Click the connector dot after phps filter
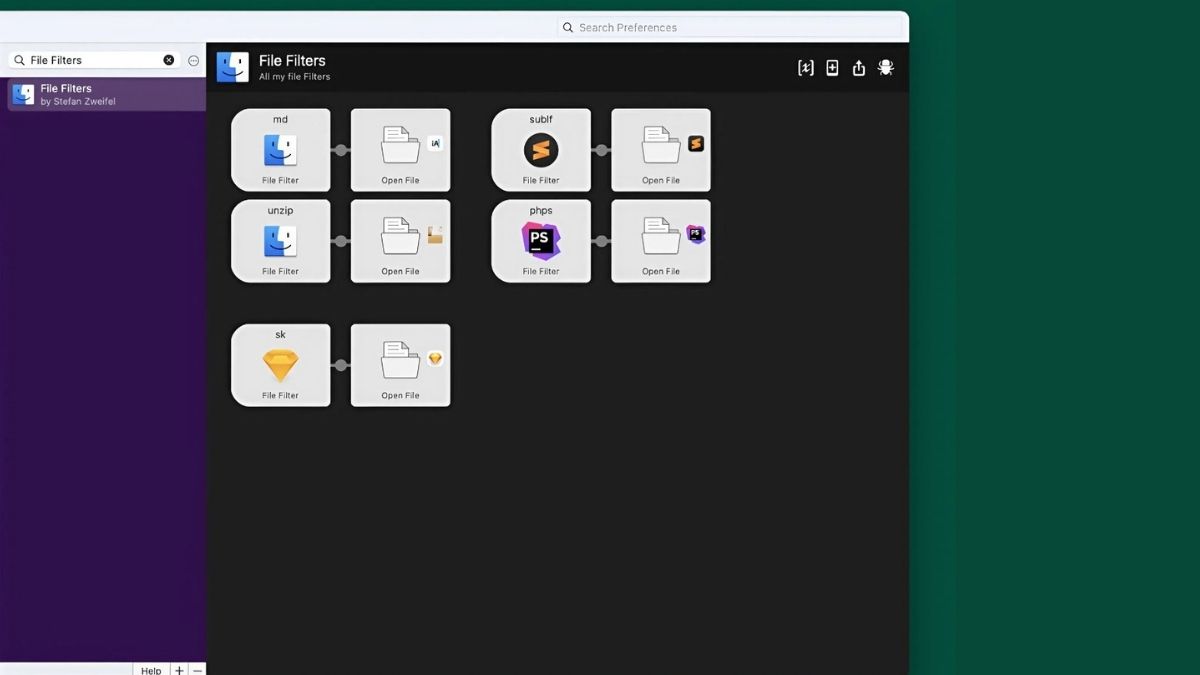The width and height of the screenshot is (1200, 675). (x=601, y=241)
